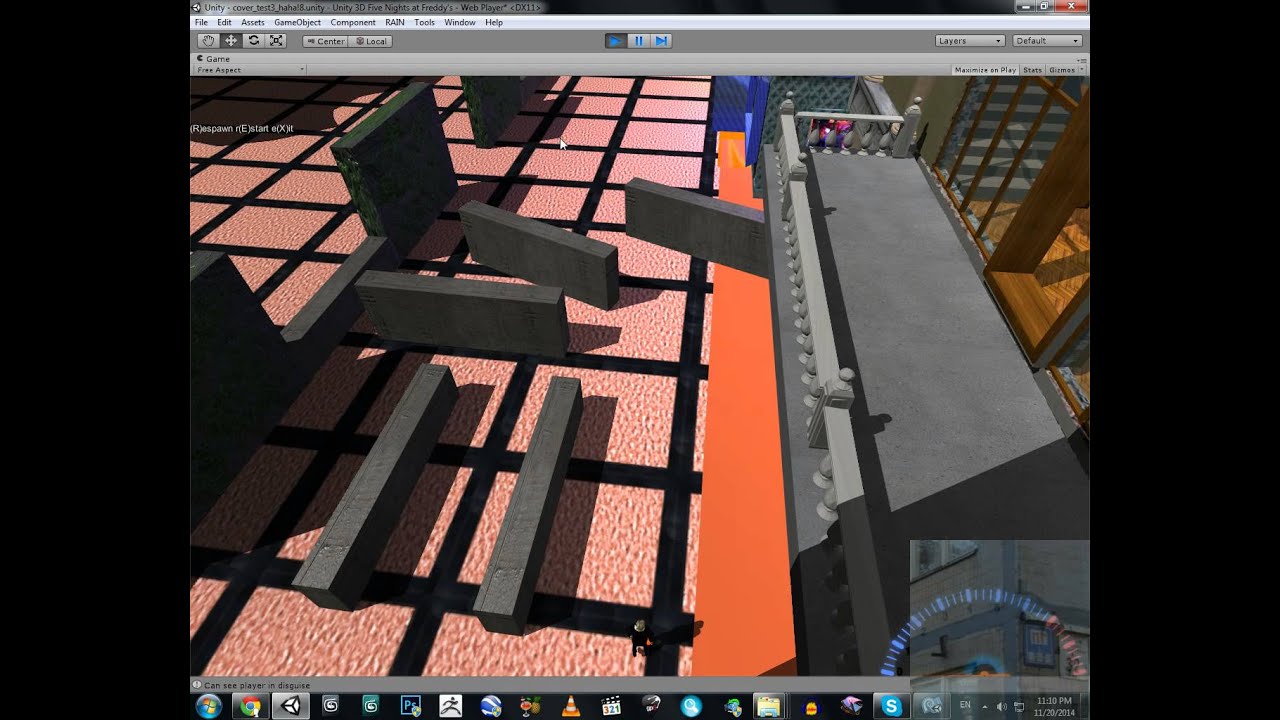Open the Layers dropdown

coord(969,41)
